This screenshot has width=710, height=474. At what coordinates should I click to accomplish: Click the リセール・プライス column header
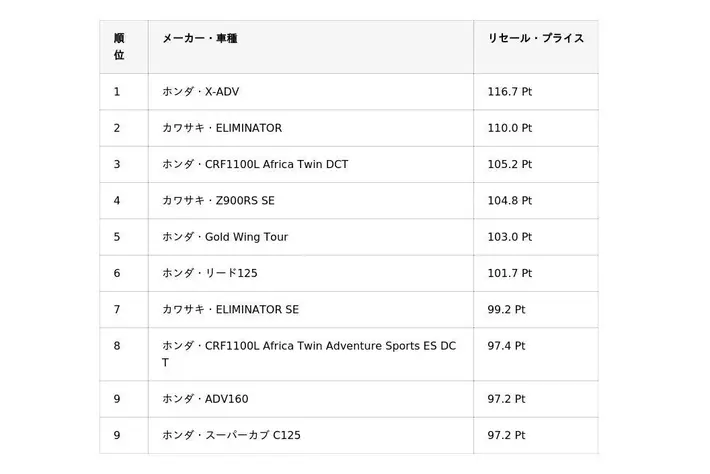point(535,38)
